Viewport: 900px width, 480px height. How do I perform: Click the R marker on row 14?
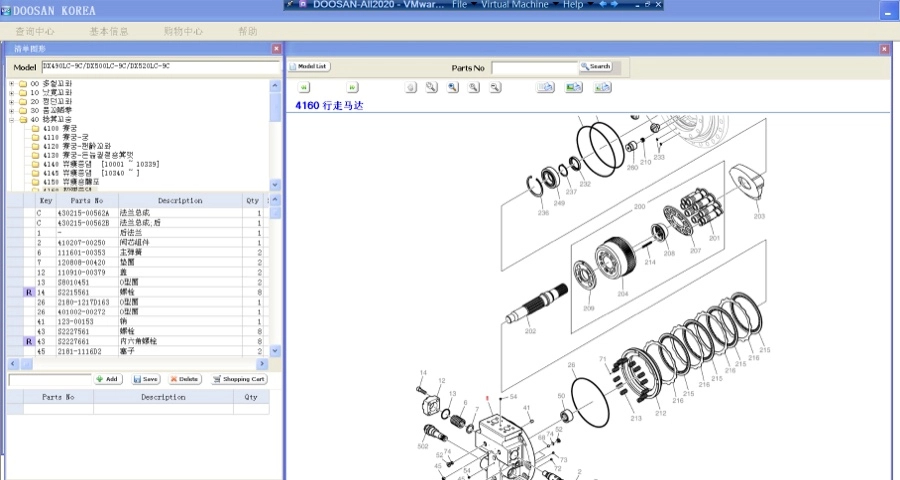pyautogui.click(x=29, y=292)
